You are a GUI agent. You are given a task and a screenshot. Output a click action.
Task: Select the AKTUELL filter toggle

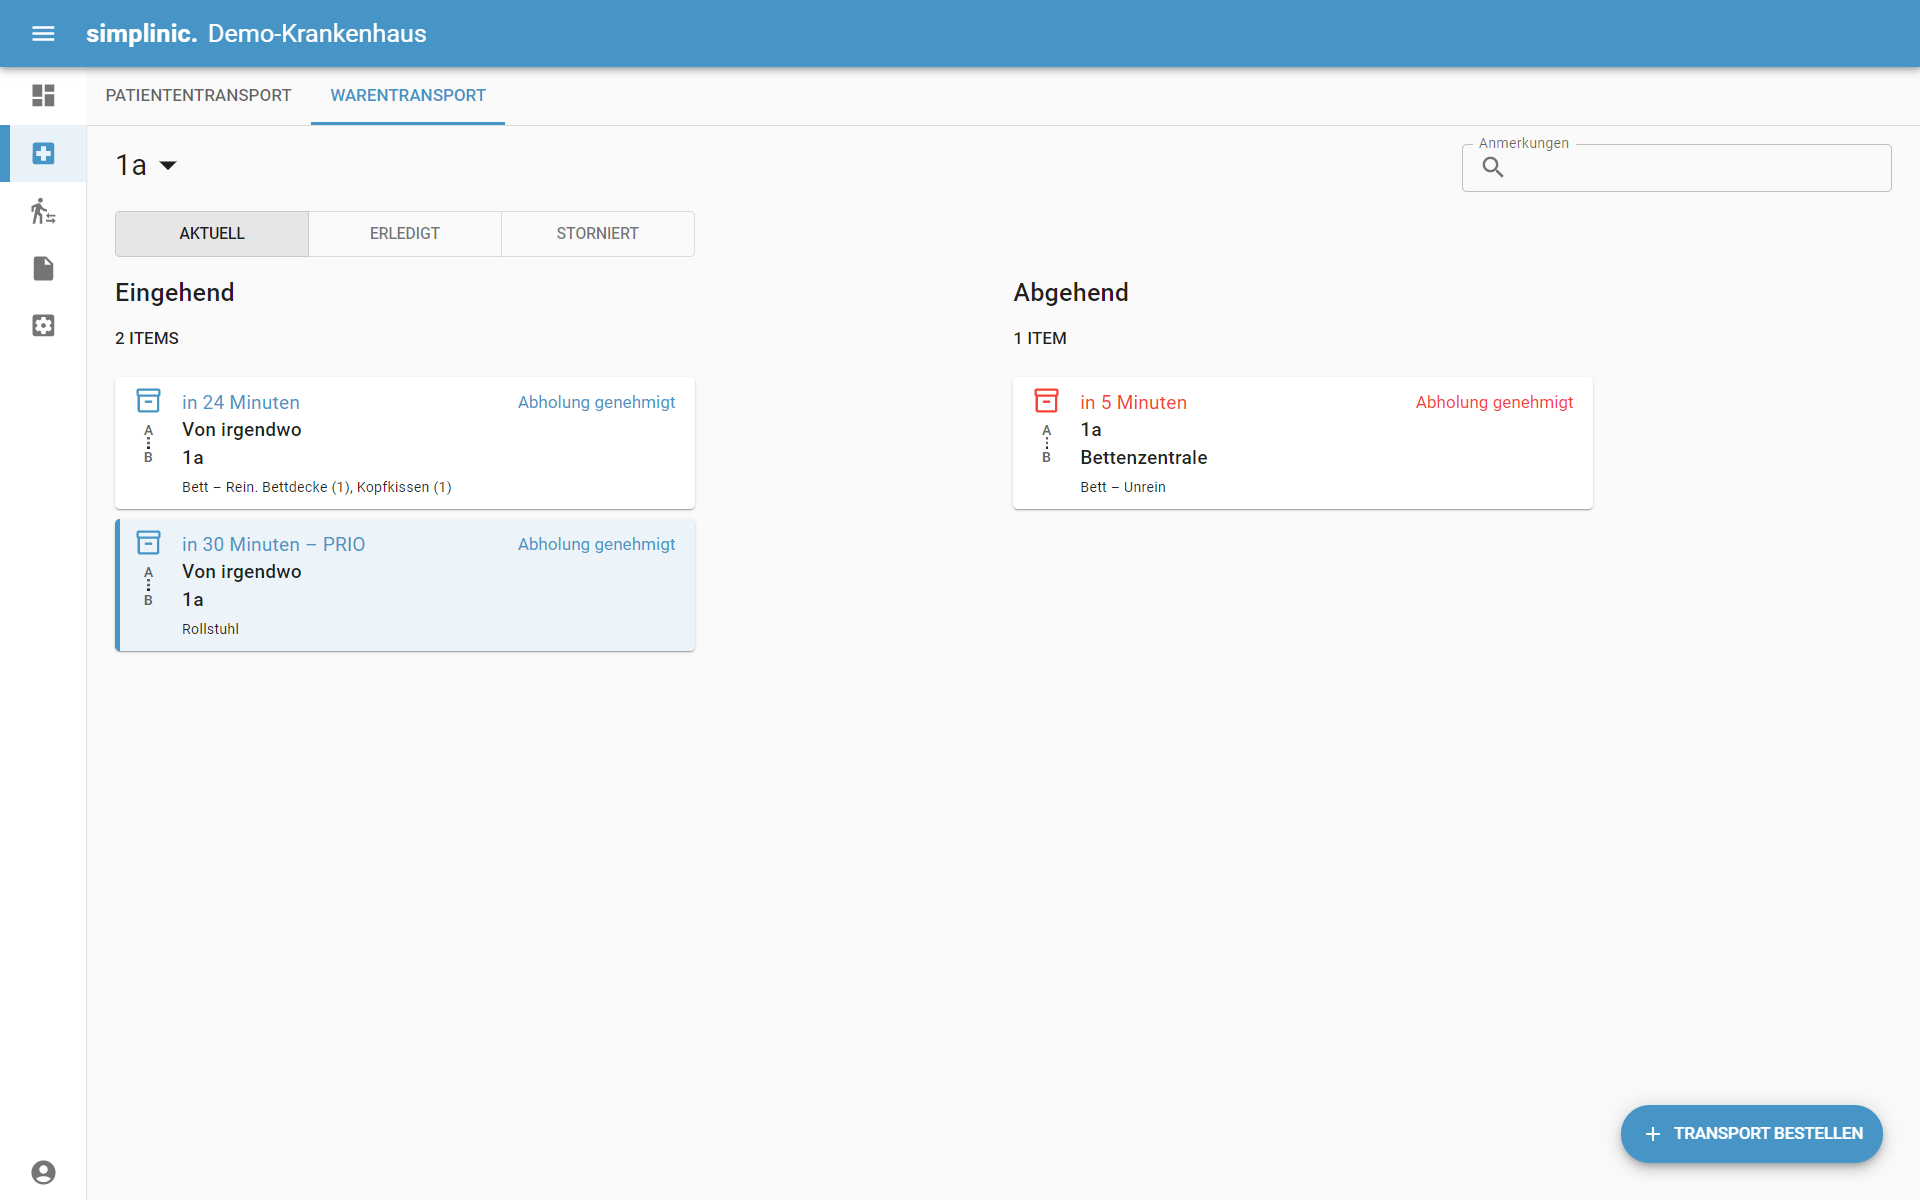212,233
